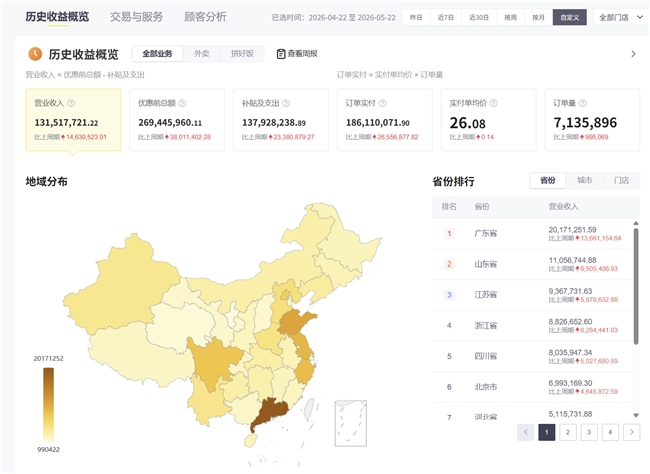Select the 近7日 time range
Image resolution: width=650 pixels, height=474 pixels.
tap(446, 17)
